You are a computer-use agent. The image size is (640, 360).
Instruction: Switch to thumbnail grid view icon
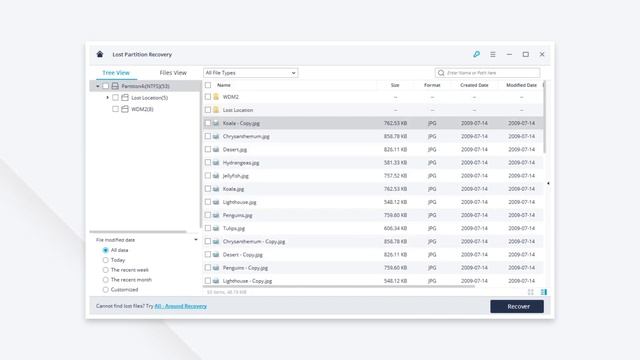coord(531,292)
